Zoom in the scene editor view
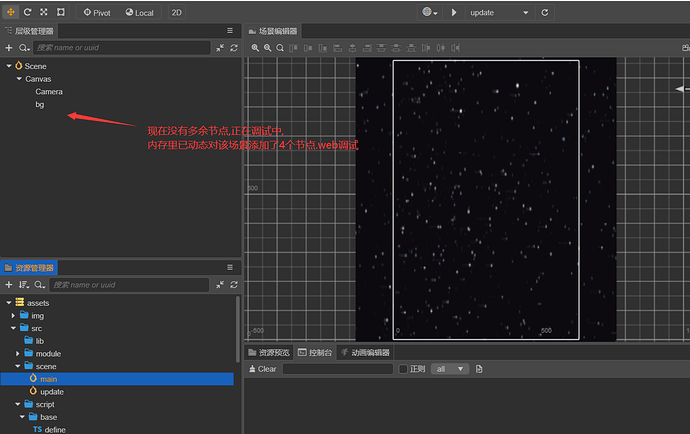The image size is (690, 434). pyautogui.click(x=255, y=48)
